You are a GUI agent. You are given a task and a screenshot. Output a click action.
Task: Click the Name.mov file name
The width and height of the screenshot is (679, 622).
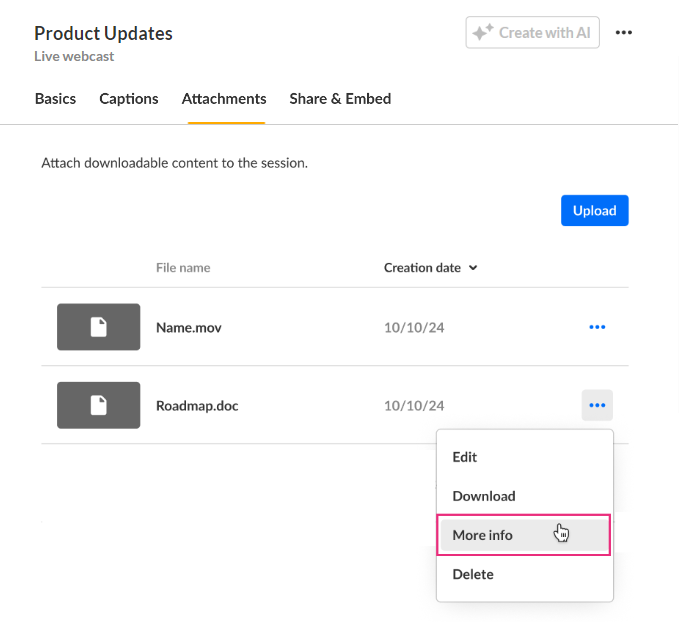point(188,327)
